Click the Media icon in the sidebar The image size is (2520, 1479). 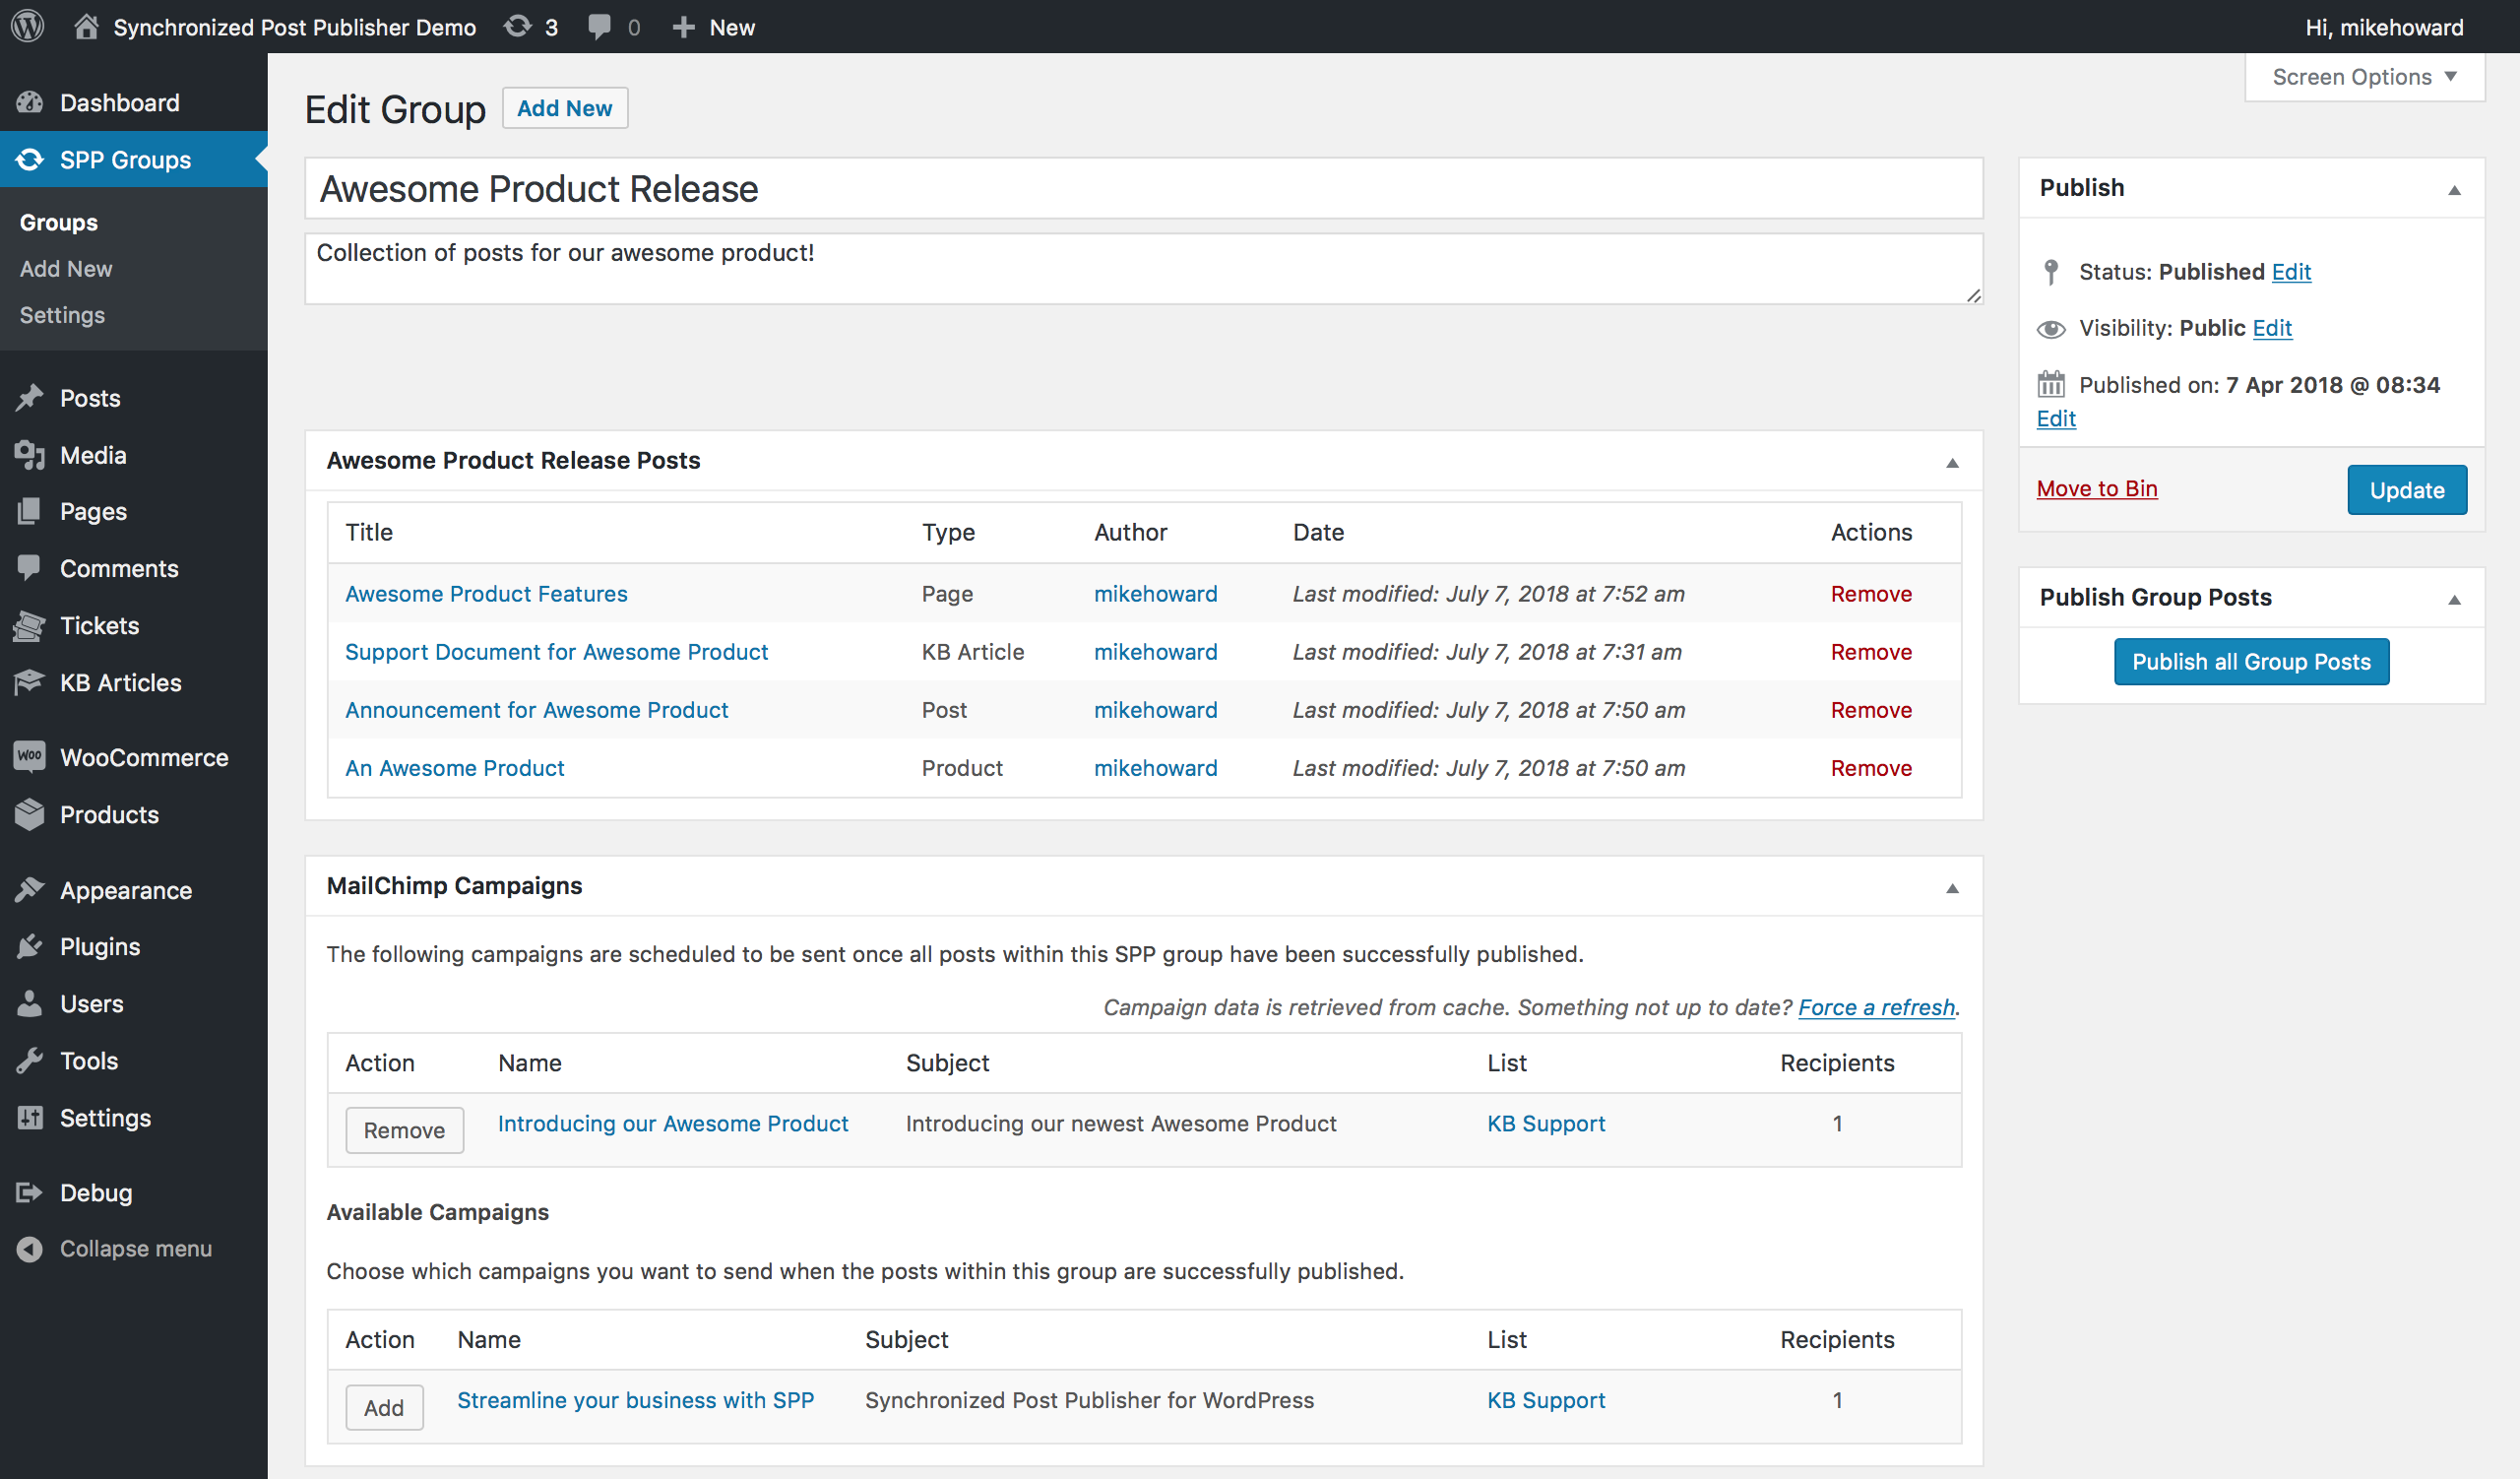click(30, 455)
